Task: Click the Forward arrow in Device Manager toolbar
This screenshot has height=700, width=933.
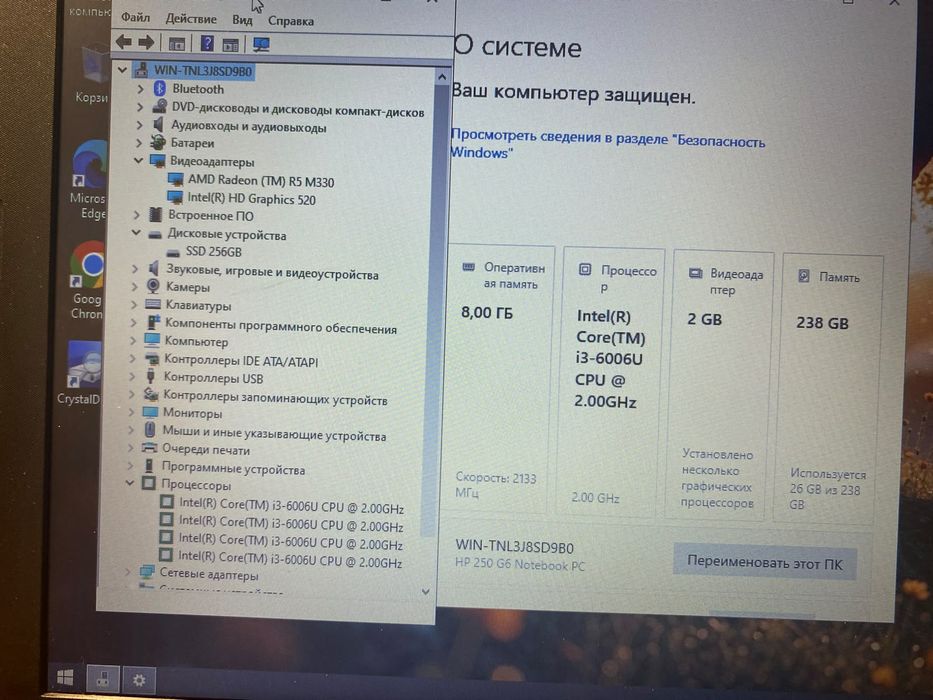Action: click(x=146, y=43)
